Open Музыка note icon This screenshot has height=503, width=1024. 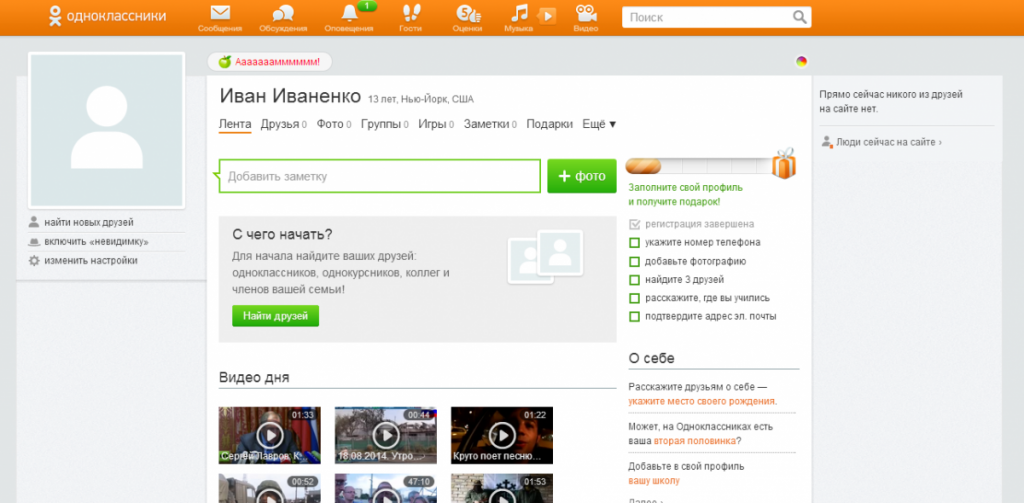point(519,13)
